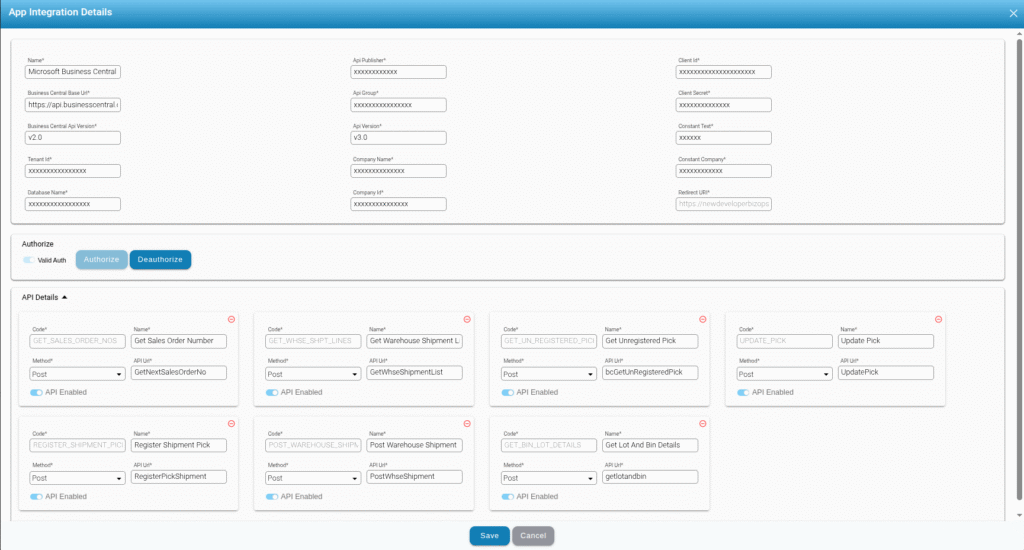This screenshot has width=1024, height=550.
Task: Close the App Integration Details dialog
Action: point(1013,13)
